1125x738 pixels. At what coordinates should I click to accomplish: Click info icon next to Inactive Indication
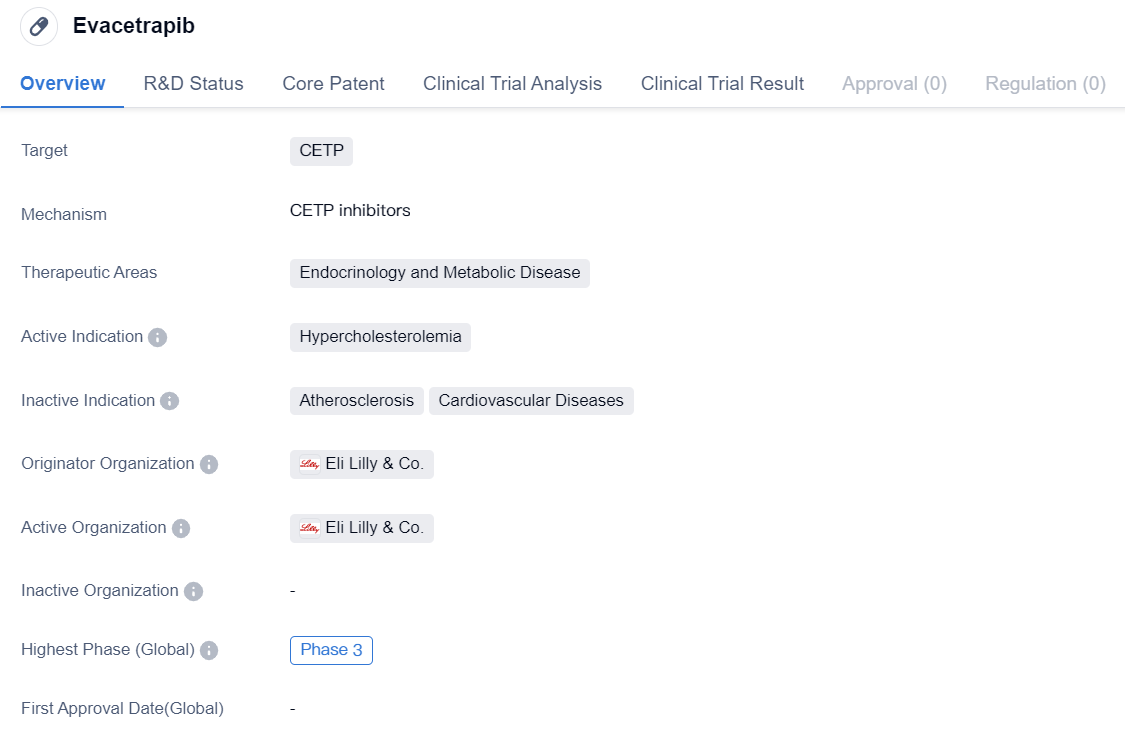tap(169, 401)
